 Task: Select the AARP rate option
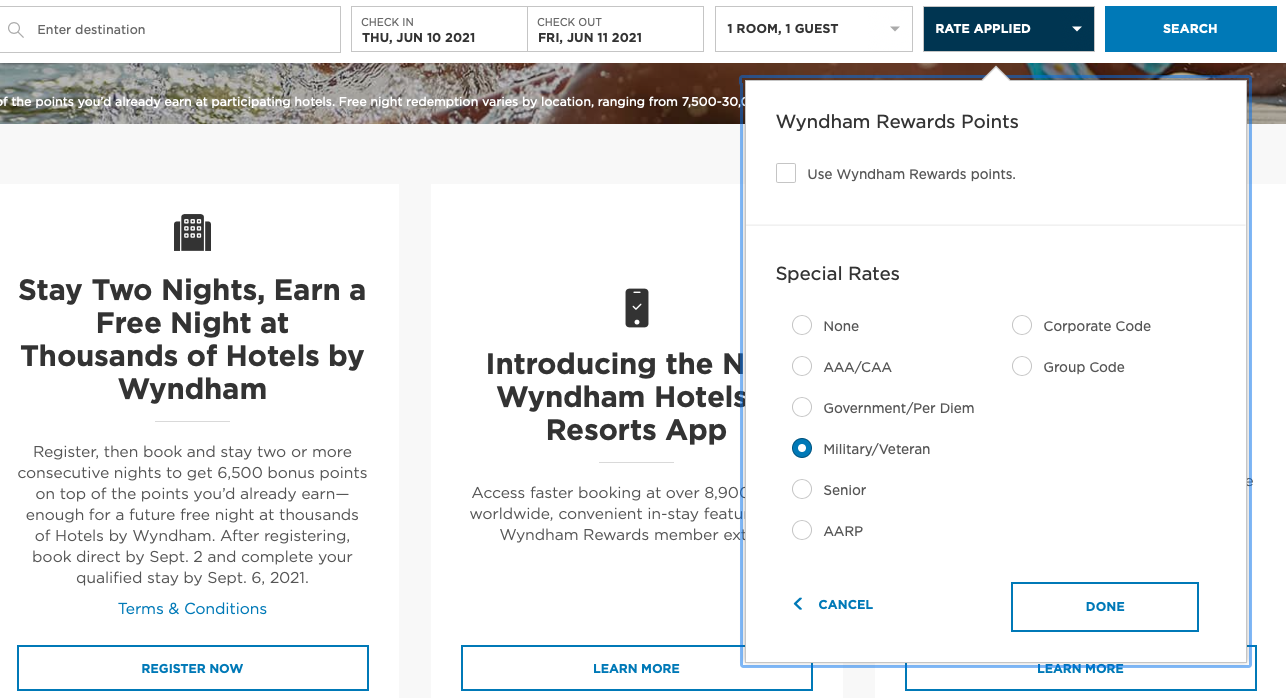click(x=802, y=531)
